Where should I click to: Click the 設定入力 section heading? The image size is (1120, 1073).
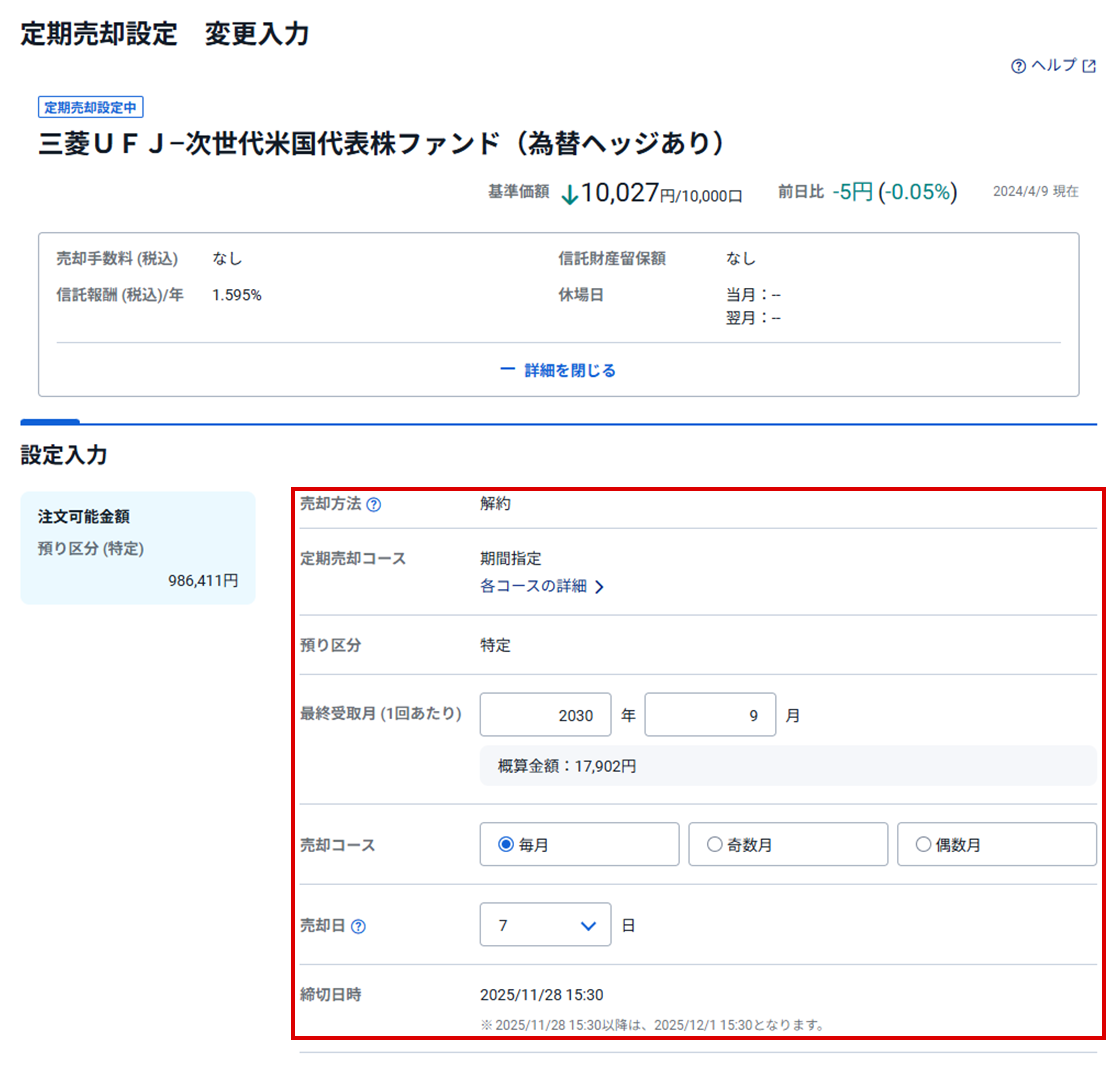tap(64, 455)
